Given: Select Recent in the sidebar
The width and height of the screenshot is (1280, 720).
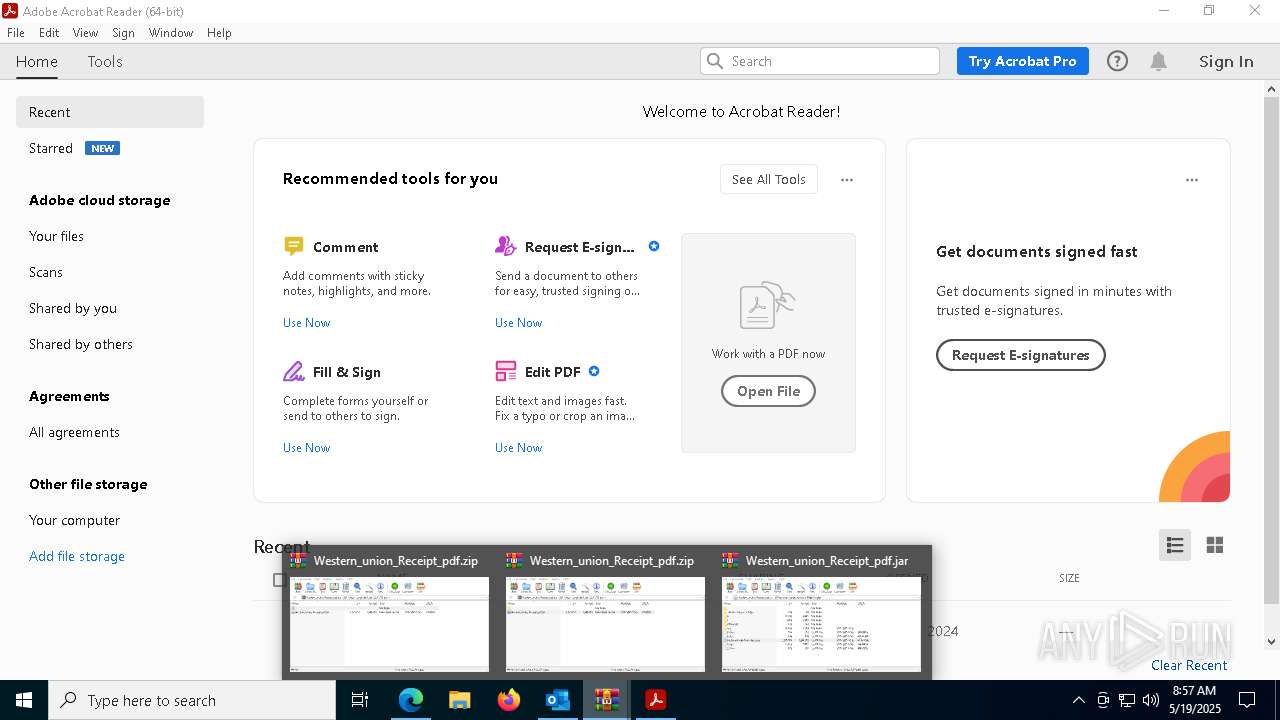Looking at the screenshot, I should click(x=110, y=112).
